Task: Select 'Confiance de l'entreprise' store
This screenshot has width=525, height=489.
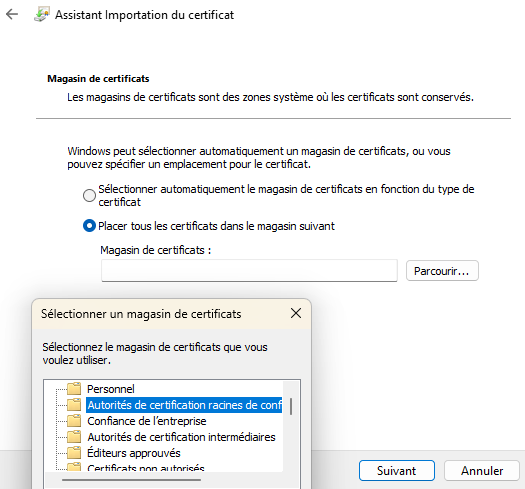Action: 147,421
